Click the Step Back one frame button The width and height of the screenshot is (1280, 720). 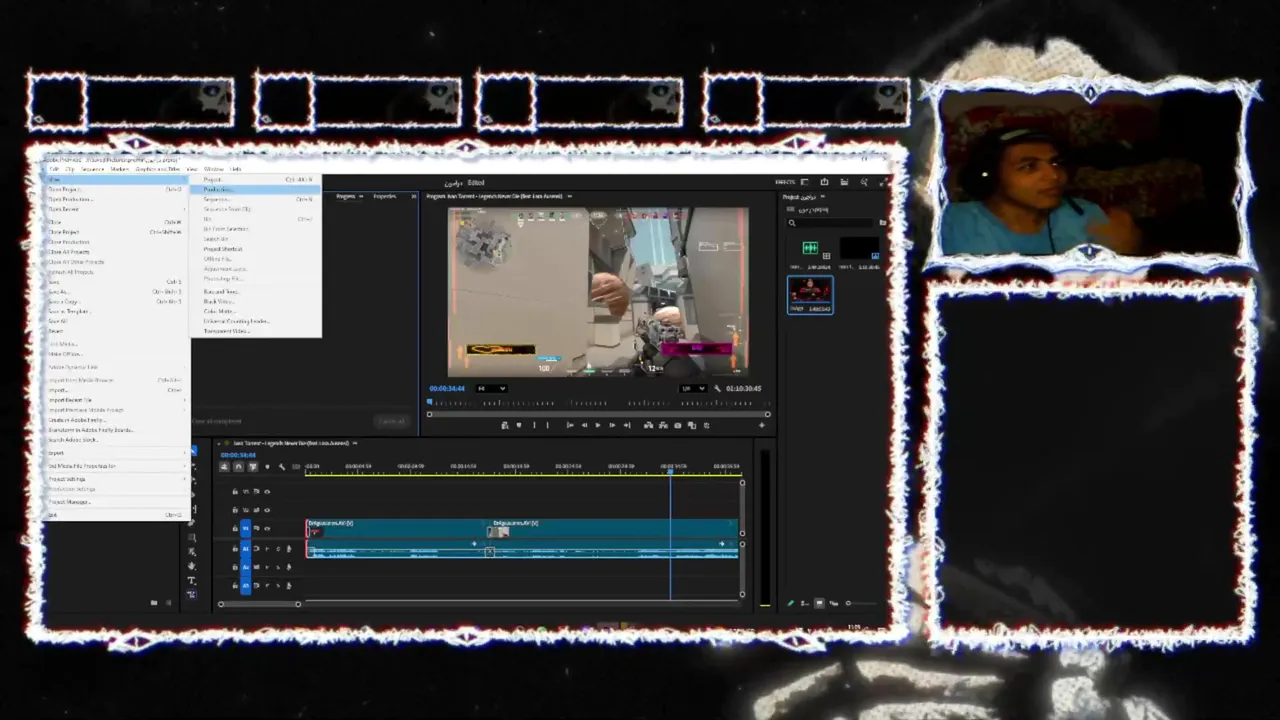click(584, 425)
